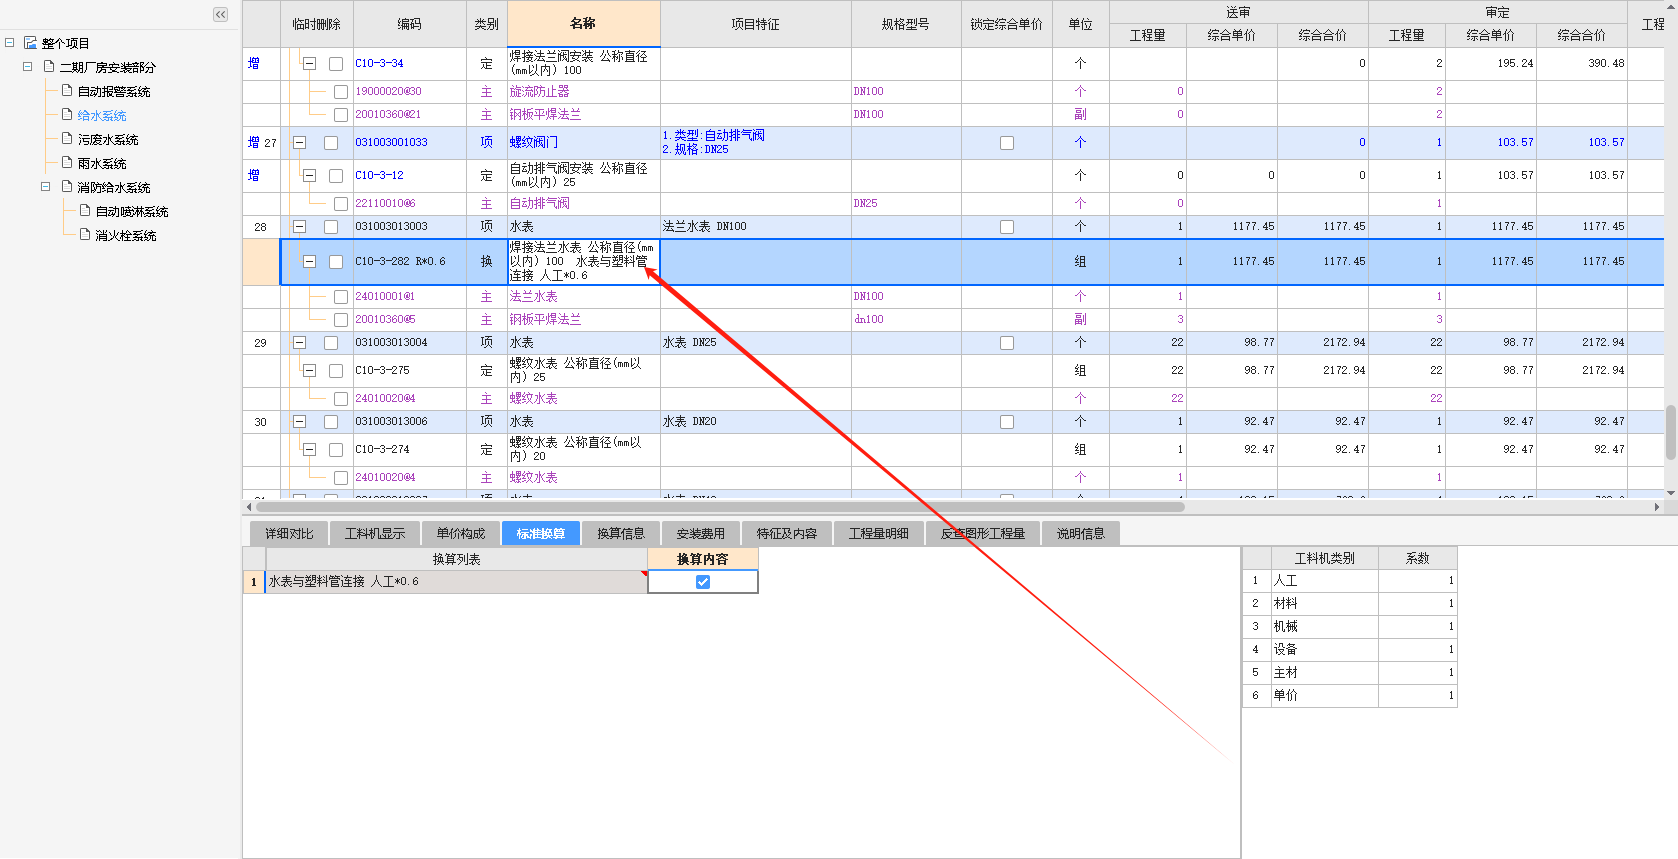Click the document icon beside 二期厂房安装部分
1678x859 pixels.
(49, 67)
